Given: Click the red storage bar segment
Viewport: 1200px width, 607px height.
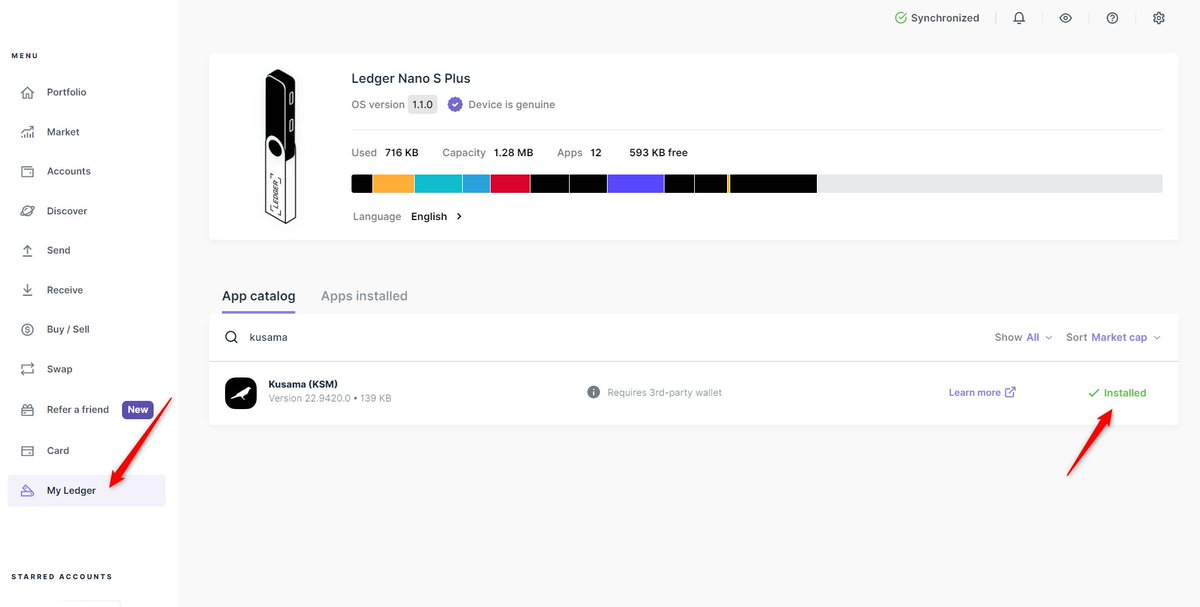Looking at the screenshot, I should pos(510,184).
